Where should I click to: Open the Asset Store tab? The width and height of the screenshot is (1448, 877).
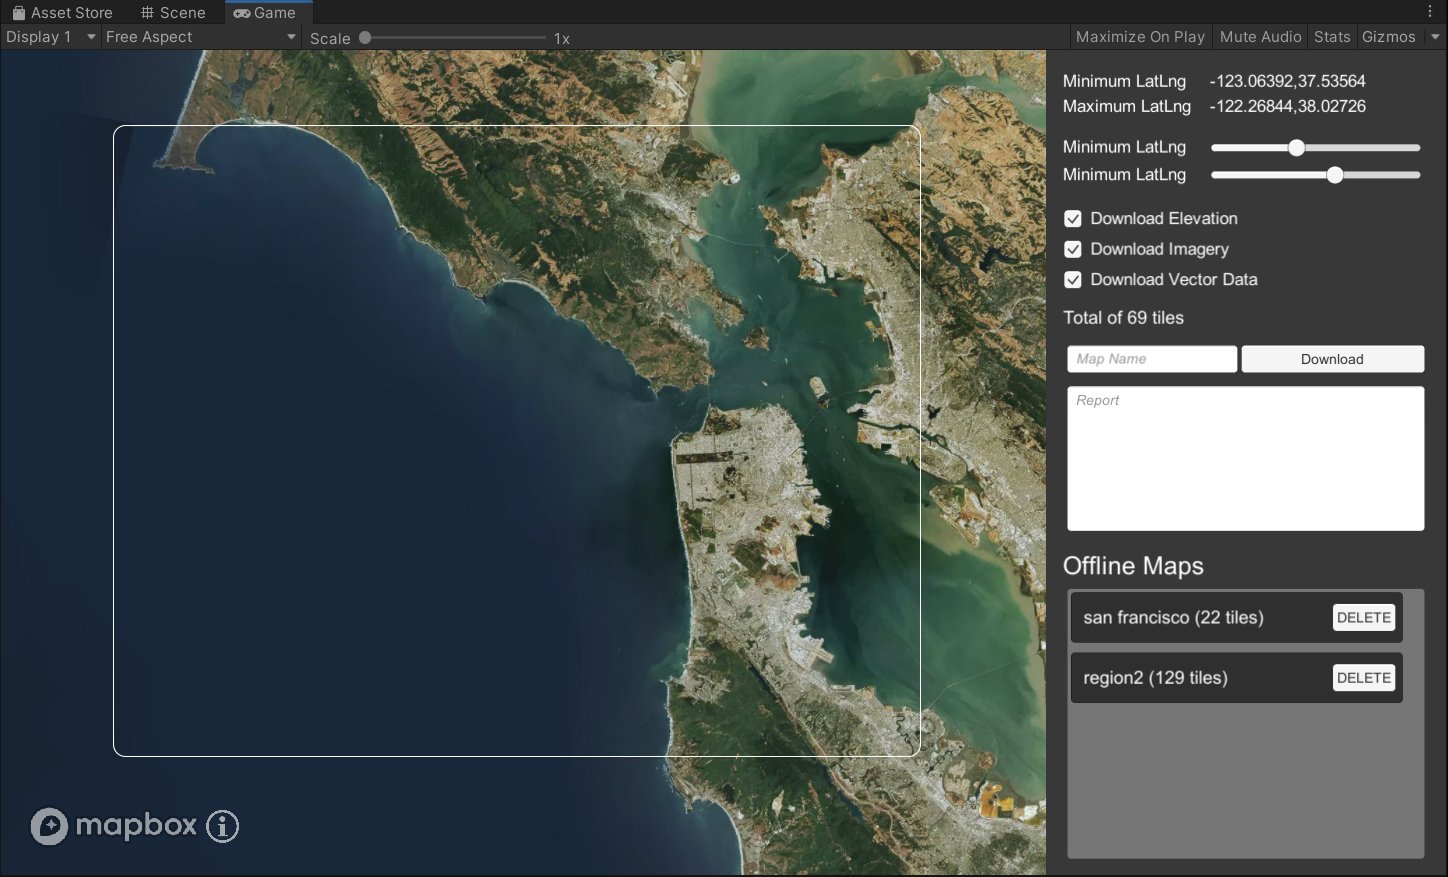pyautogui.click(x=62, y=13)
